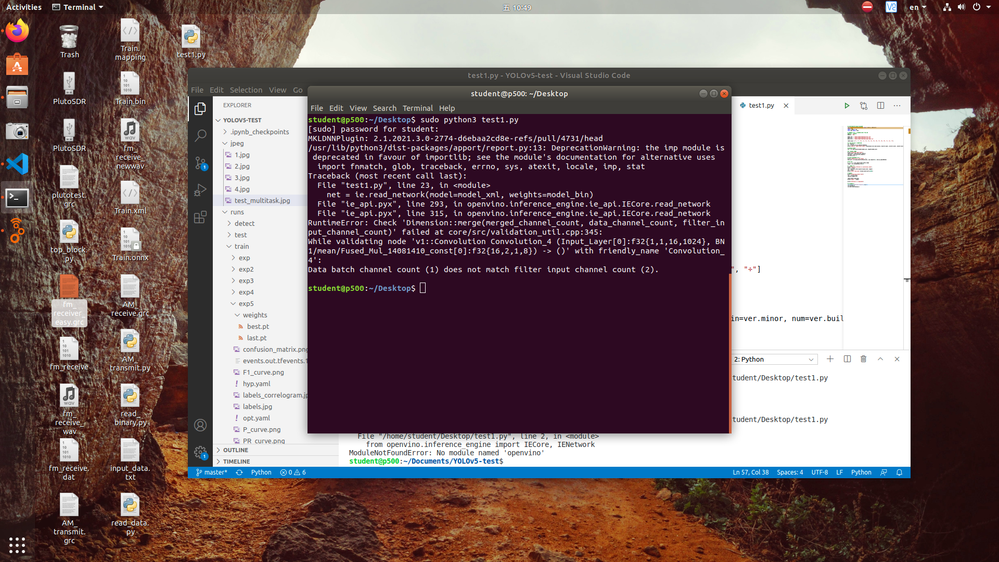Open the VS Code Search view
Image resolution: width=999 pixels, height=562 pixels.
pos(200,136)
